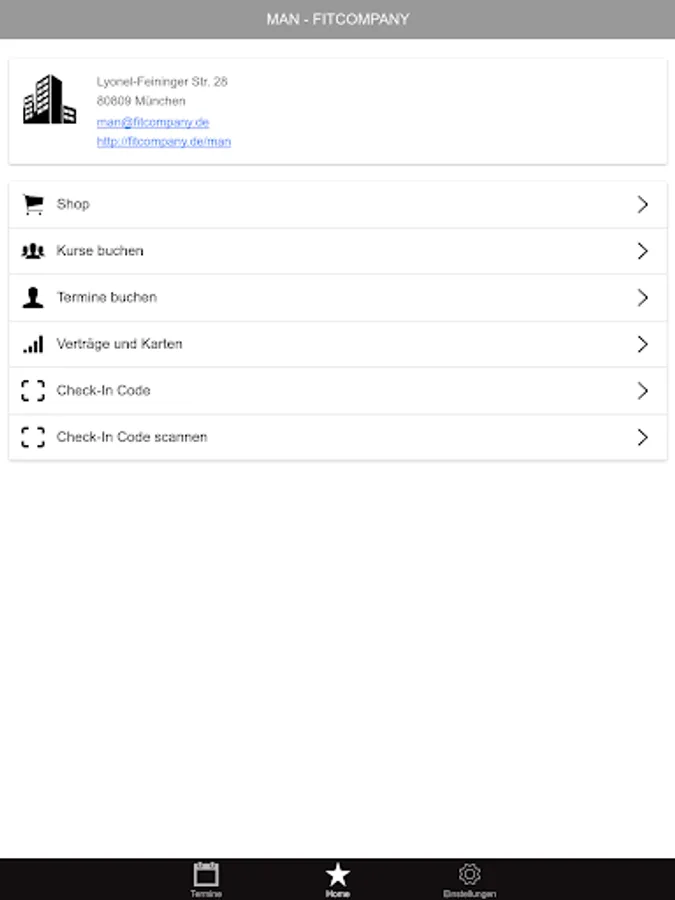Switch to the Home tab

pos(338,879)
